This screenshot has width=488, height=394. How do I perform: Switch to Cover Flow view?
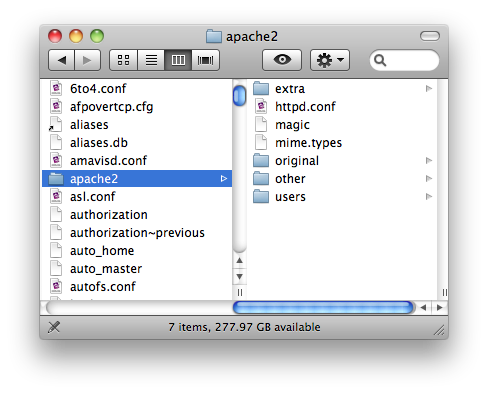[206, 60]
